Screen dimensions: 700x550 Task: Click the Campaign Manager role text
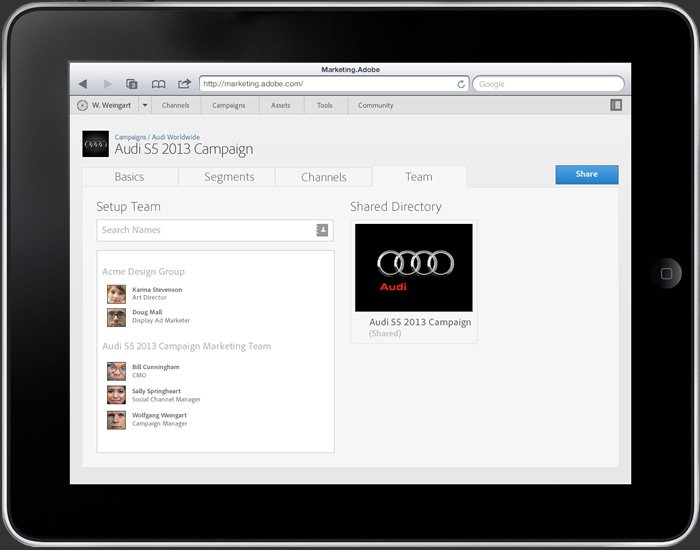[159, 424]
